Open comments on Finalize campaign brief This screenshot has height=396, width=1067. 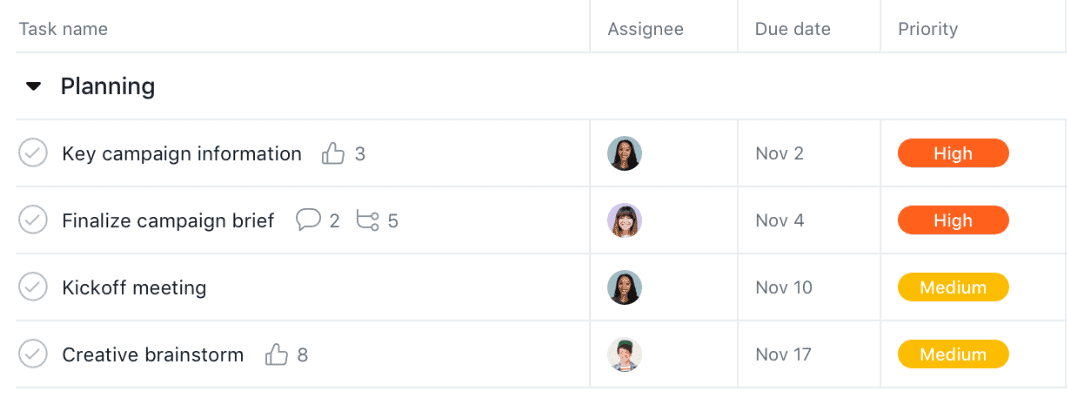308,220
